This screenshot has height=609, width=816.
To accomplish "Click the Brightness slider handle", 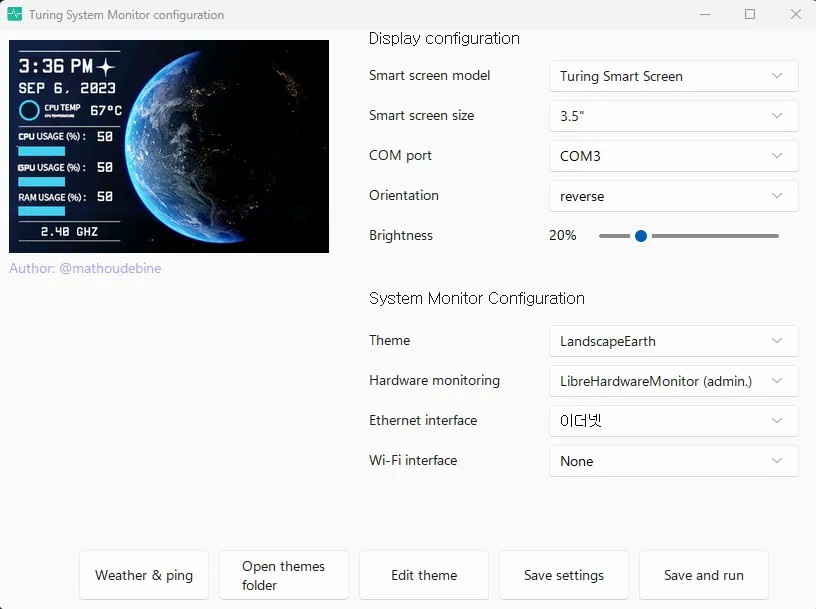I will click(x=641, y=236).
